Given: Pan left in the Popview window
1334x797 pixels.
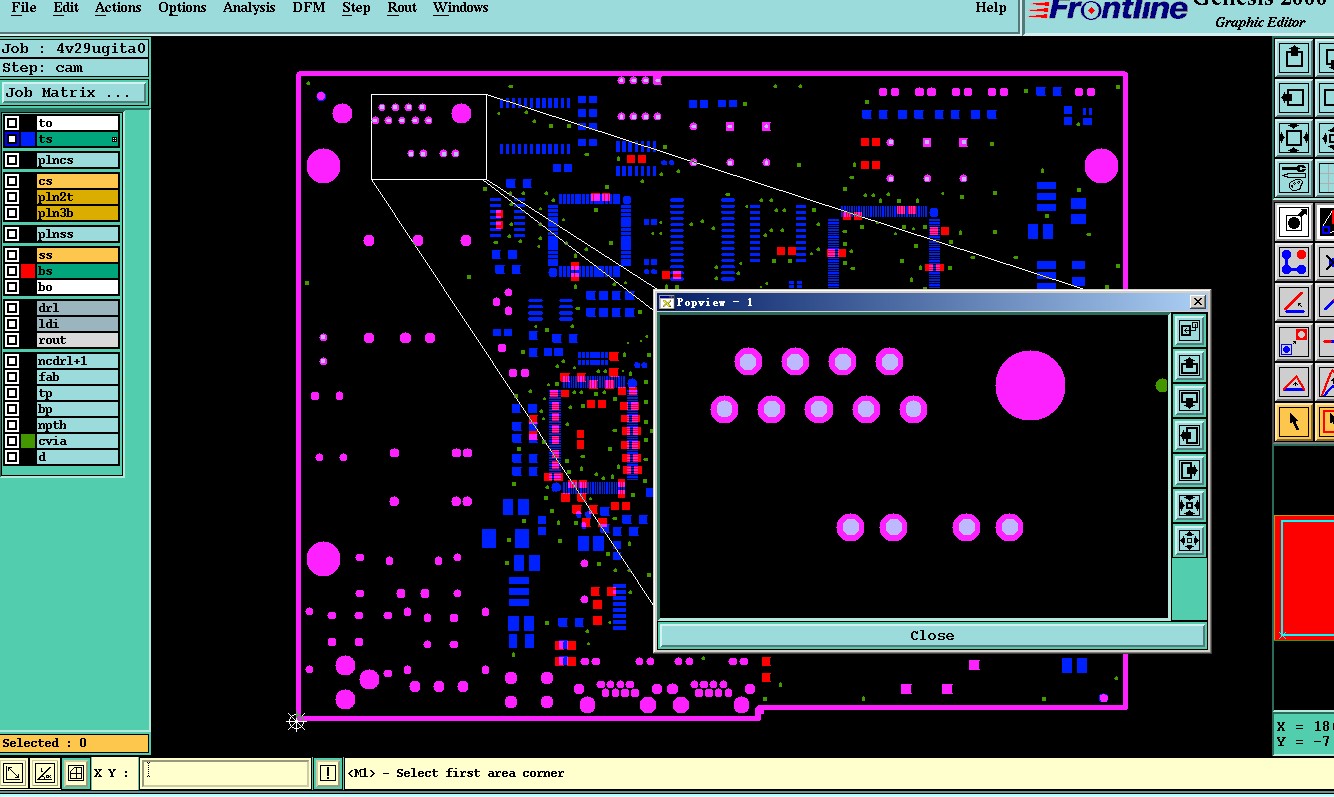Looking at the screenshot, I should pyautogui.click(x=1189, y=435).
